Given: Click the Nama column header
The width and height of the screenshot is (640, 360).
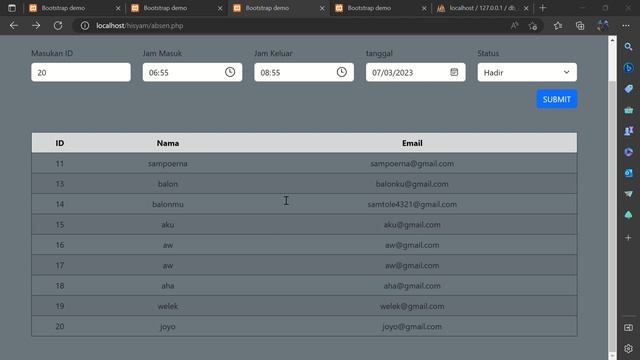Looking at the screenshot, I should (168, 143).
